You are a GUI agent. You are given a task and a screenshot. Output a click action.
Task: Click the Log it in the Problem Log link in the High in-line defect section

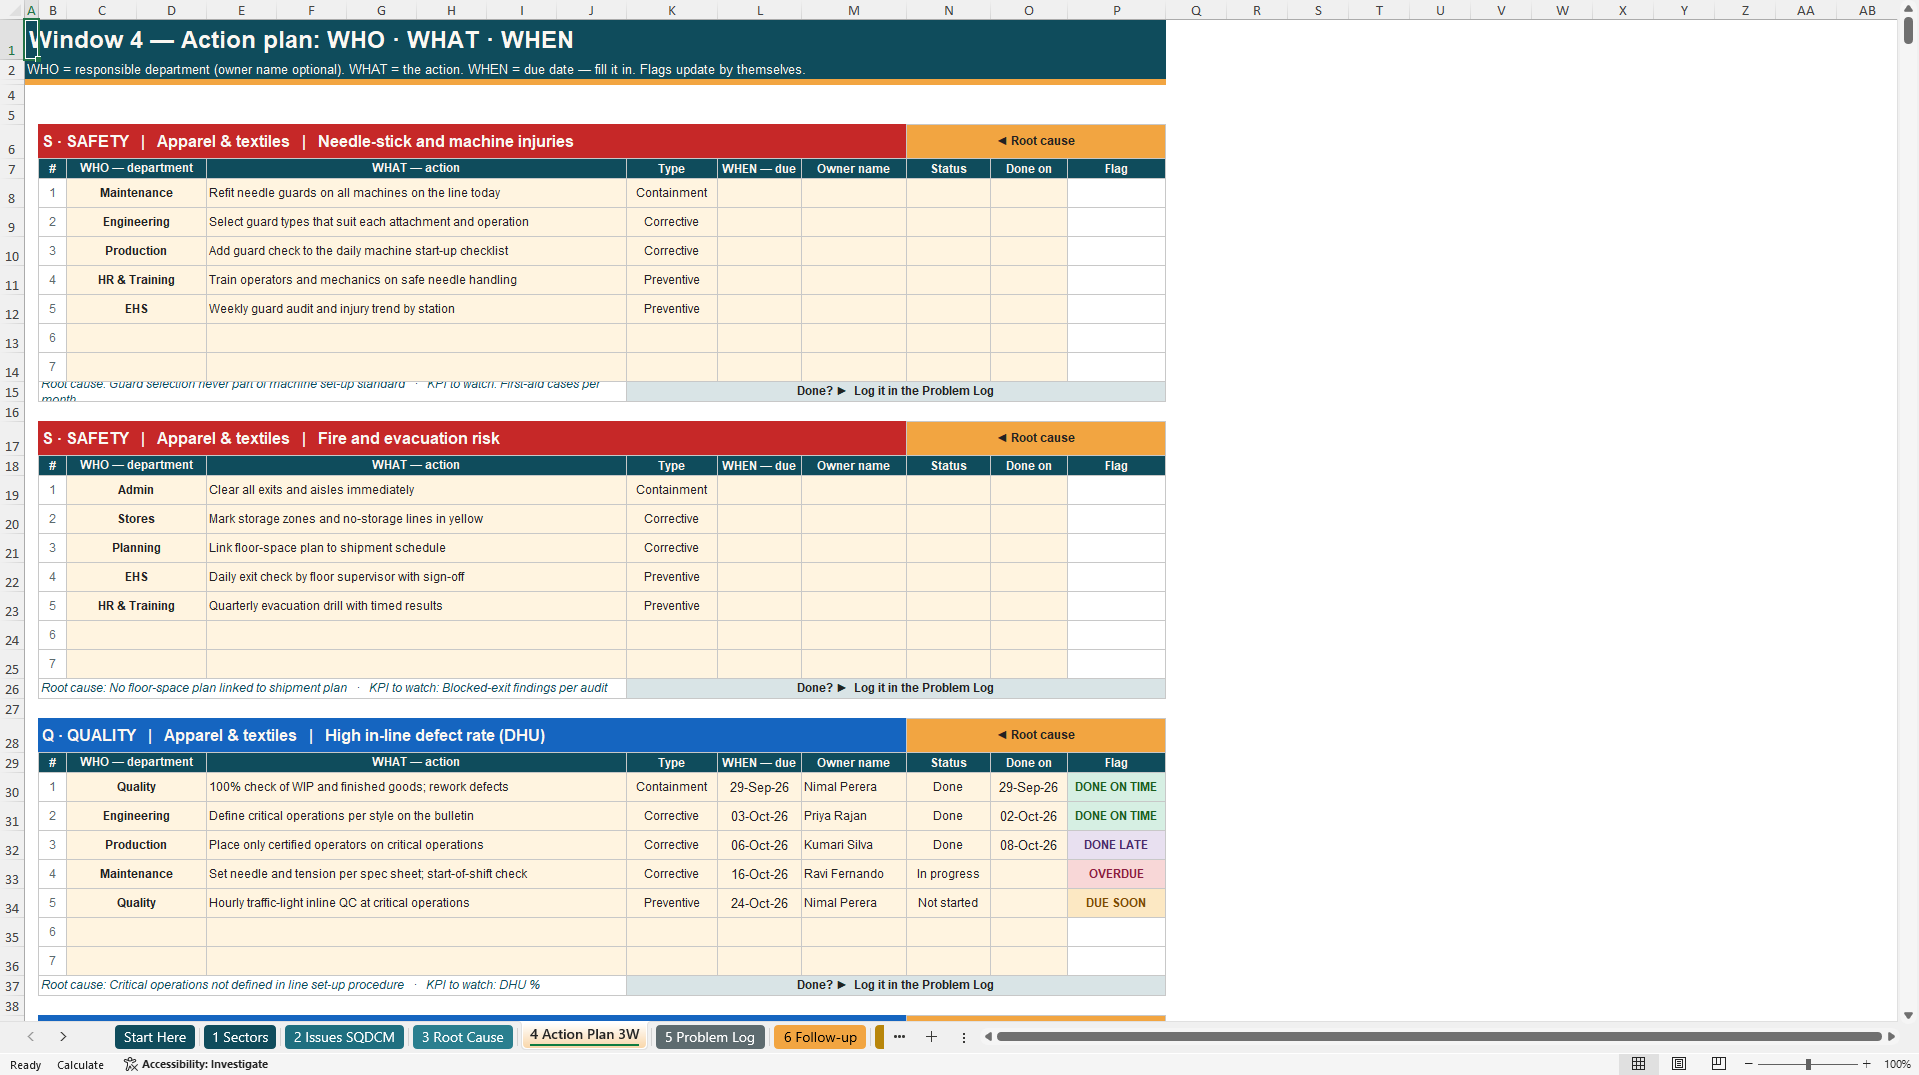pos(895,985)
